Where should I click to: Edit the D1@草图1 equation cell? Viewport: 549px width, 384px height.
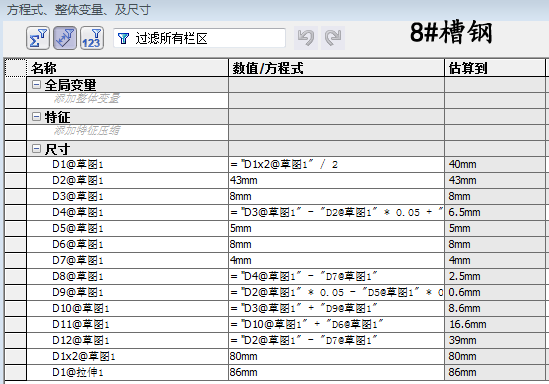click(336, 164)
